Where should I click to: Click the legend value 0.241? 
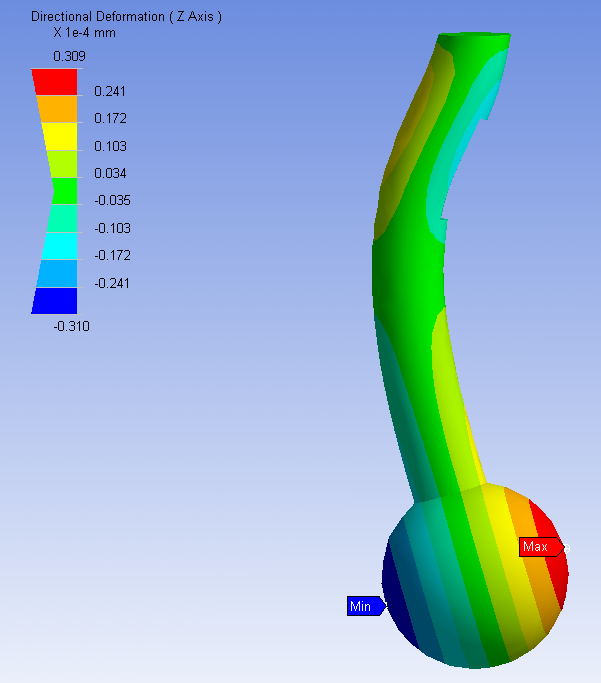coord(110,91)
